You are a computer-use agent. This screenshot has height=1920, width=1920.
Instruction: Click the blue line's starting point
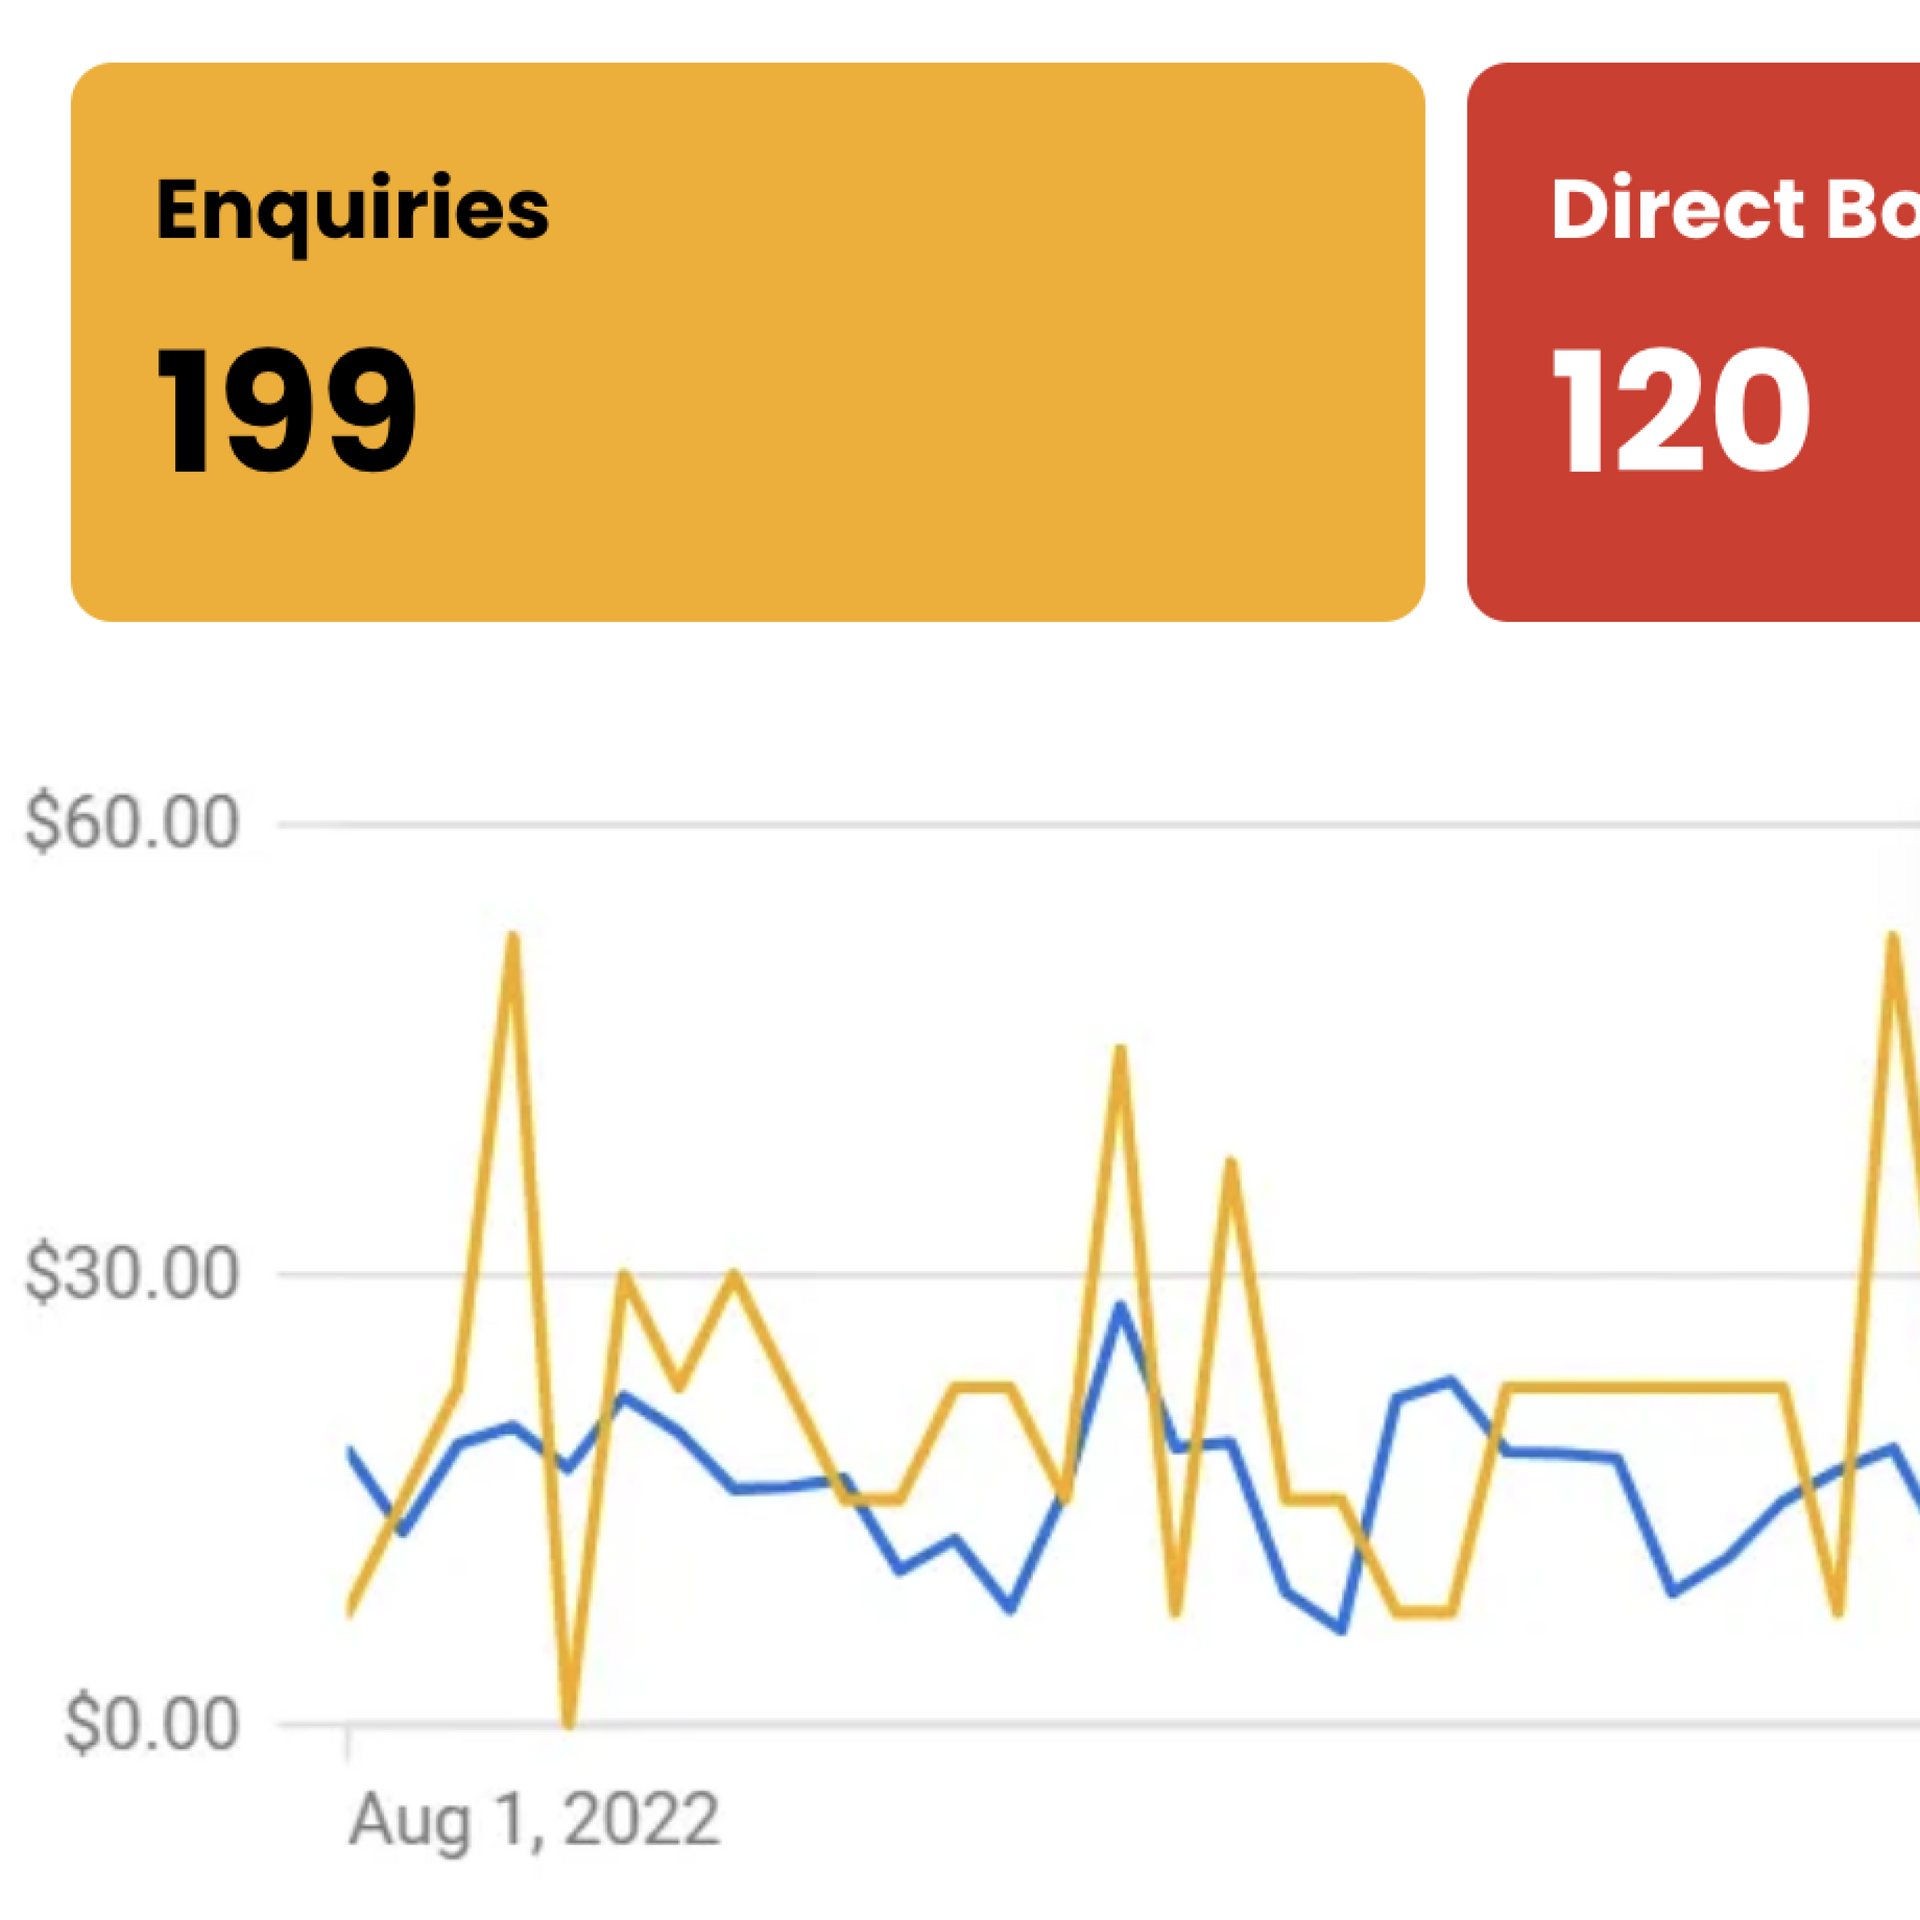click(x=350, y=1450)
